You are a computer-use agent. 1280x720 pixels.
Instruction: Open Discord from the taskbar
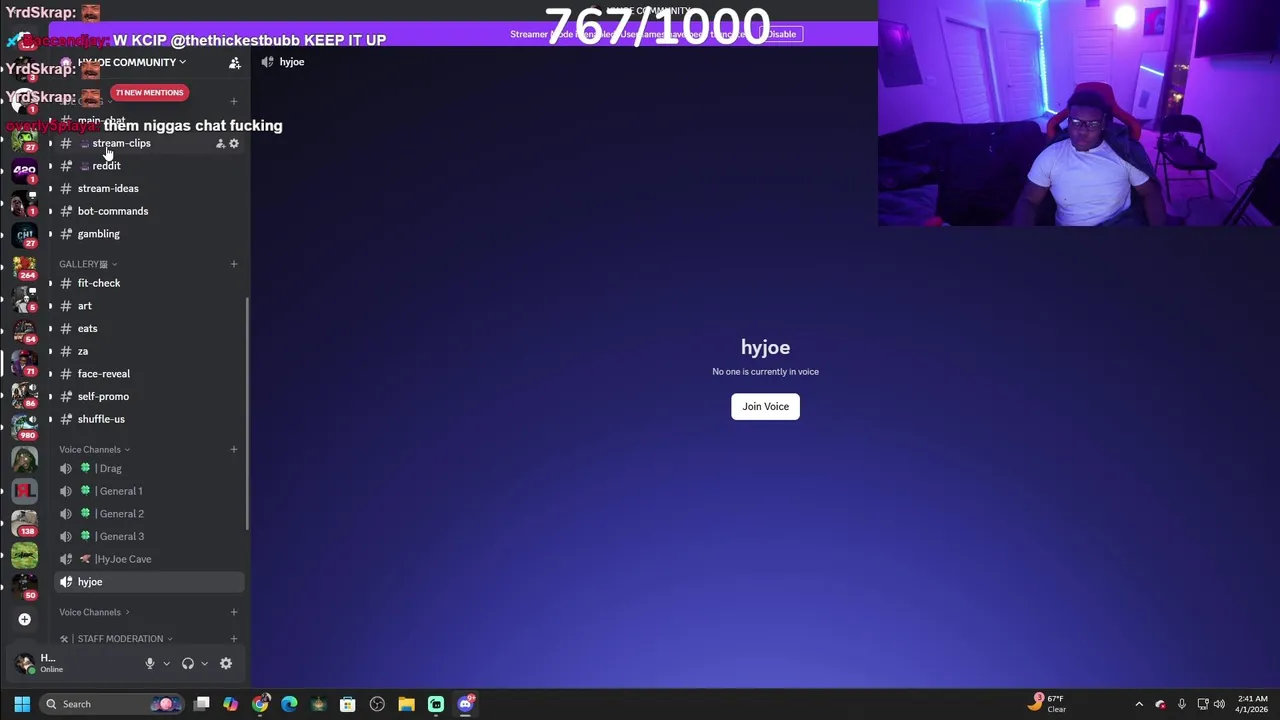465,704
